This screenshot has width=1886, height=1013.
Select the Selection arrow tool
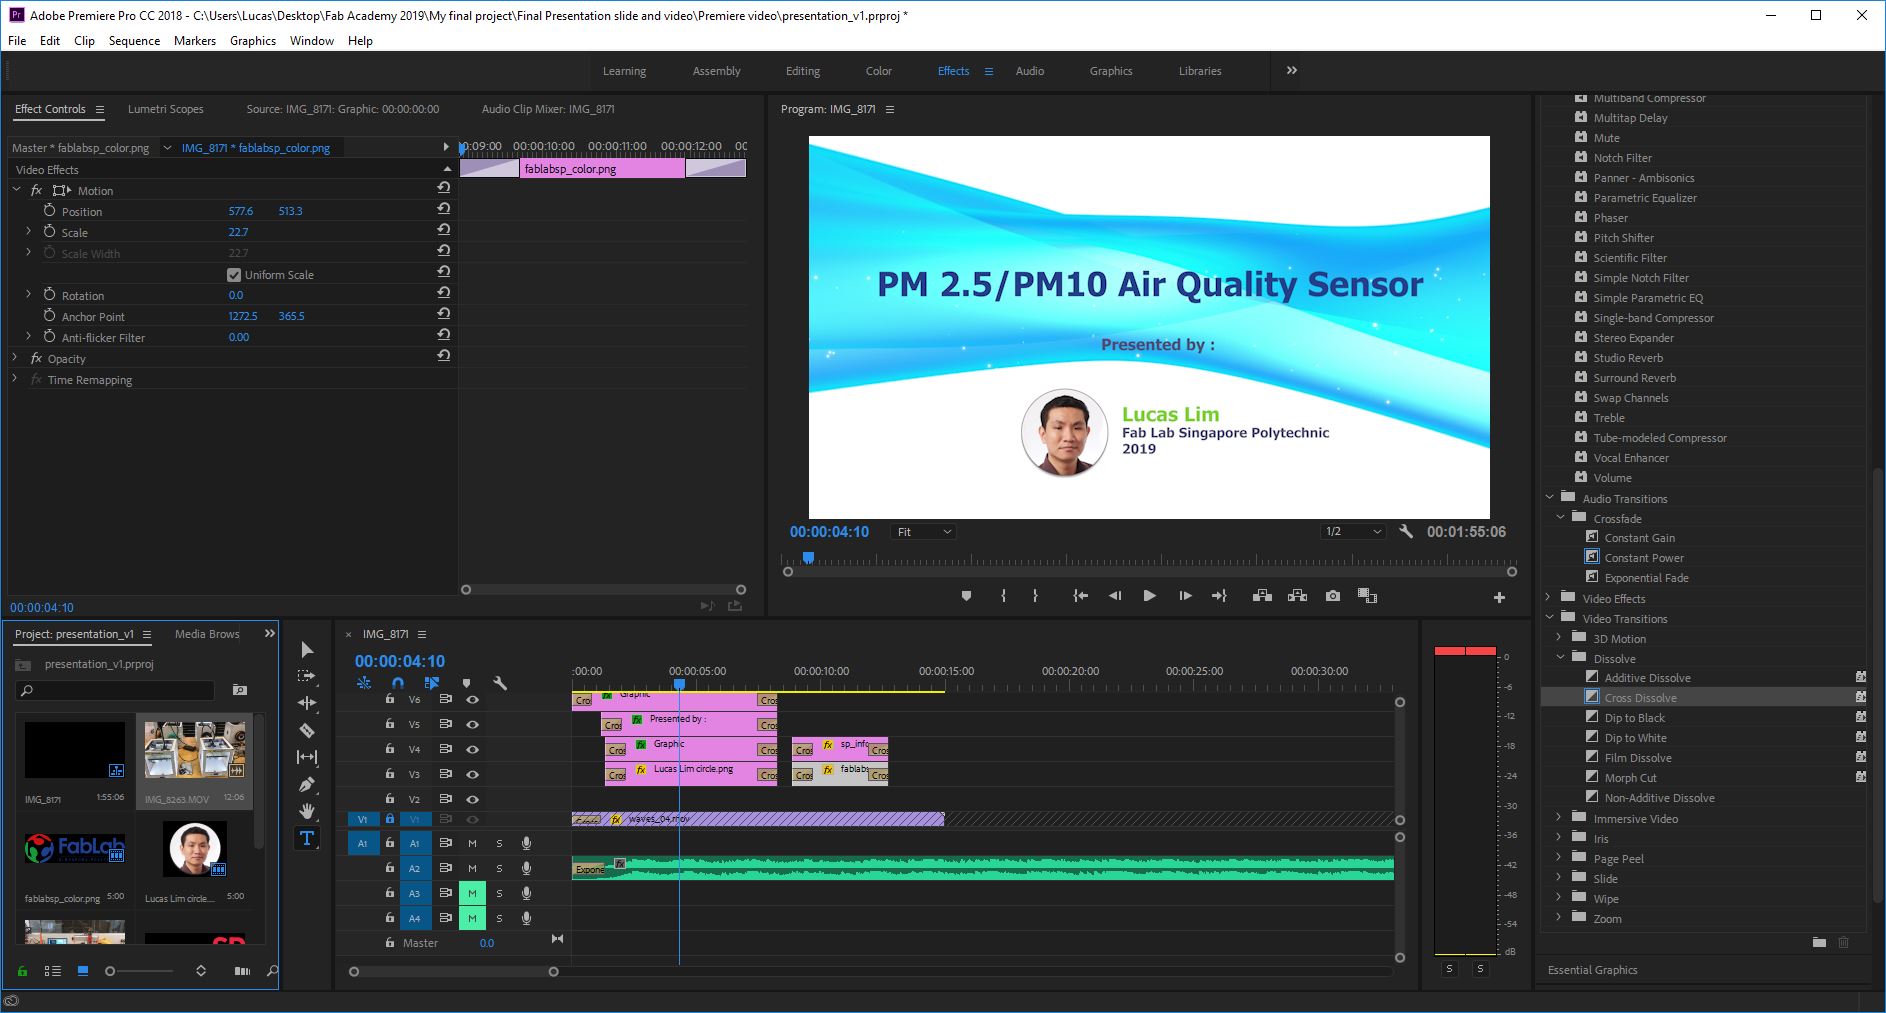point(307,650)
